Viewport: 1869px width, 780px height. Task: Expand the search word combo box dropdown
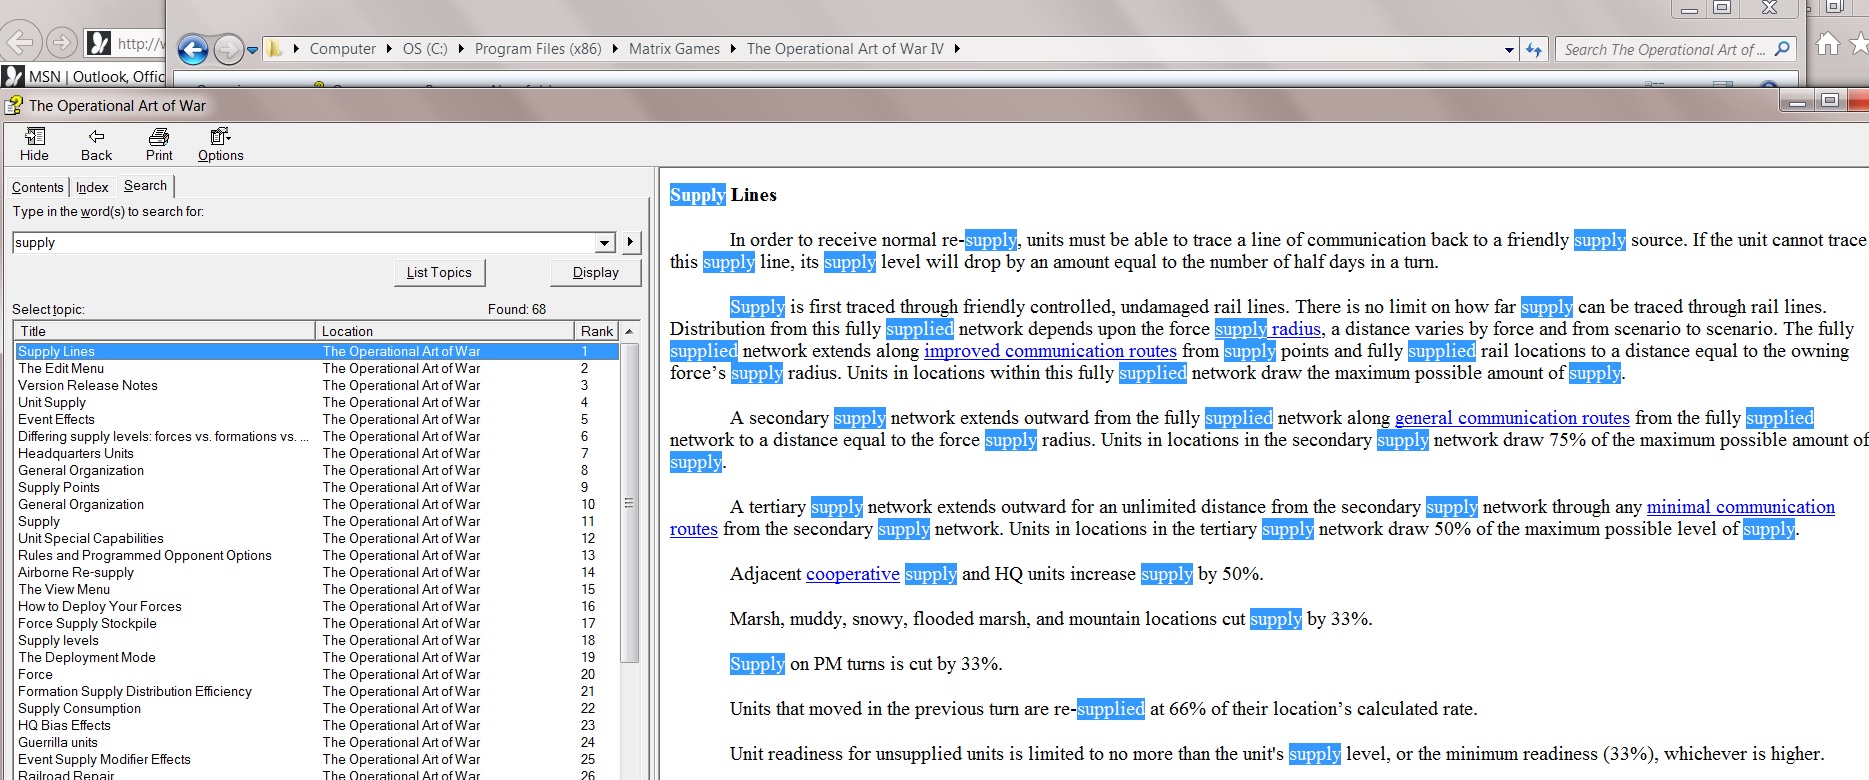(x=604, y=243)
